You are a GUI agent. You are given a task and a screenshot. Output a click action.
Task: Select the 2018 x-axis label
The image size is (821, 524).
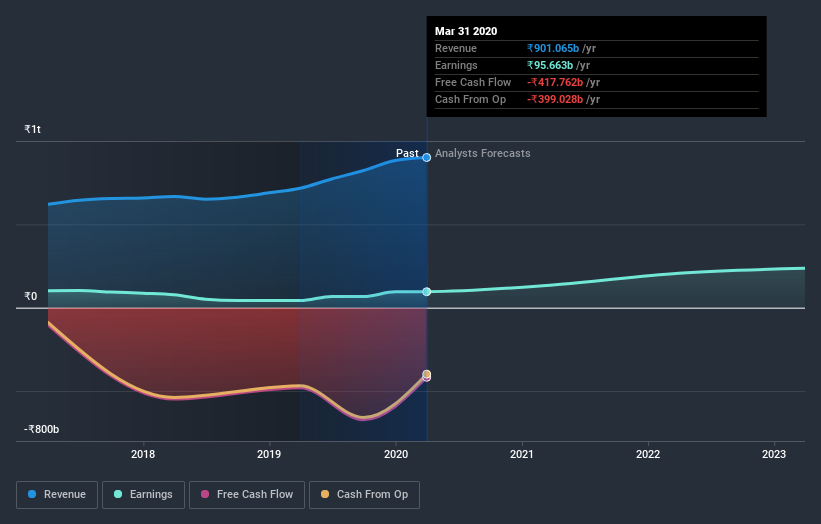pos(144,455)
